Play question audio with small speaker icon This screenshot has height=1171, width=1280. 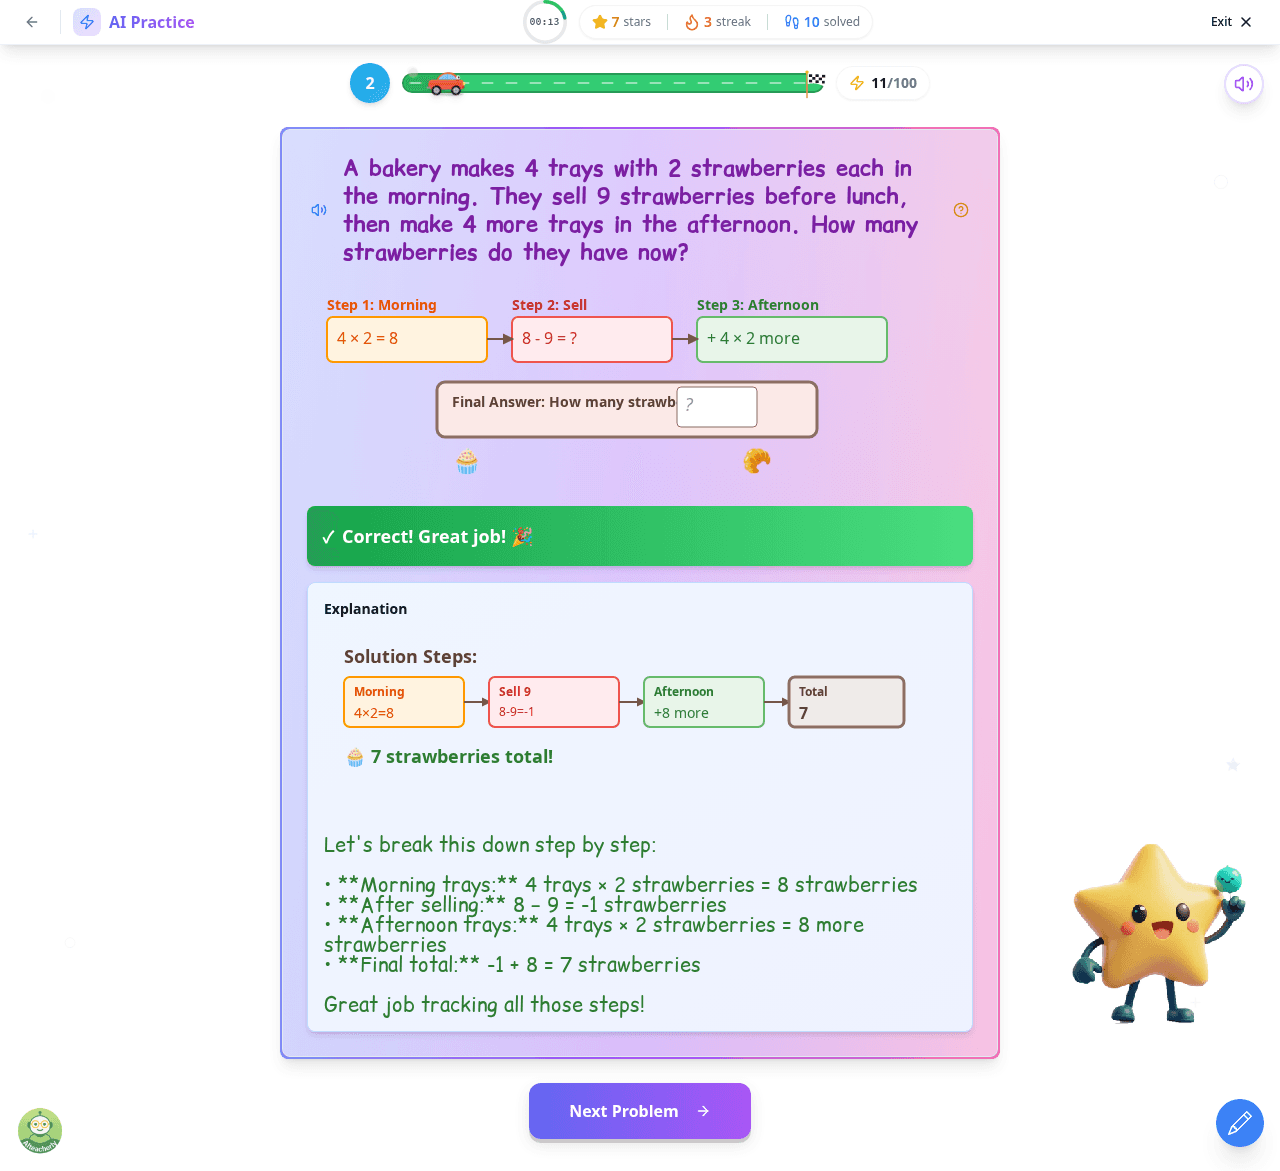point(319,210)
